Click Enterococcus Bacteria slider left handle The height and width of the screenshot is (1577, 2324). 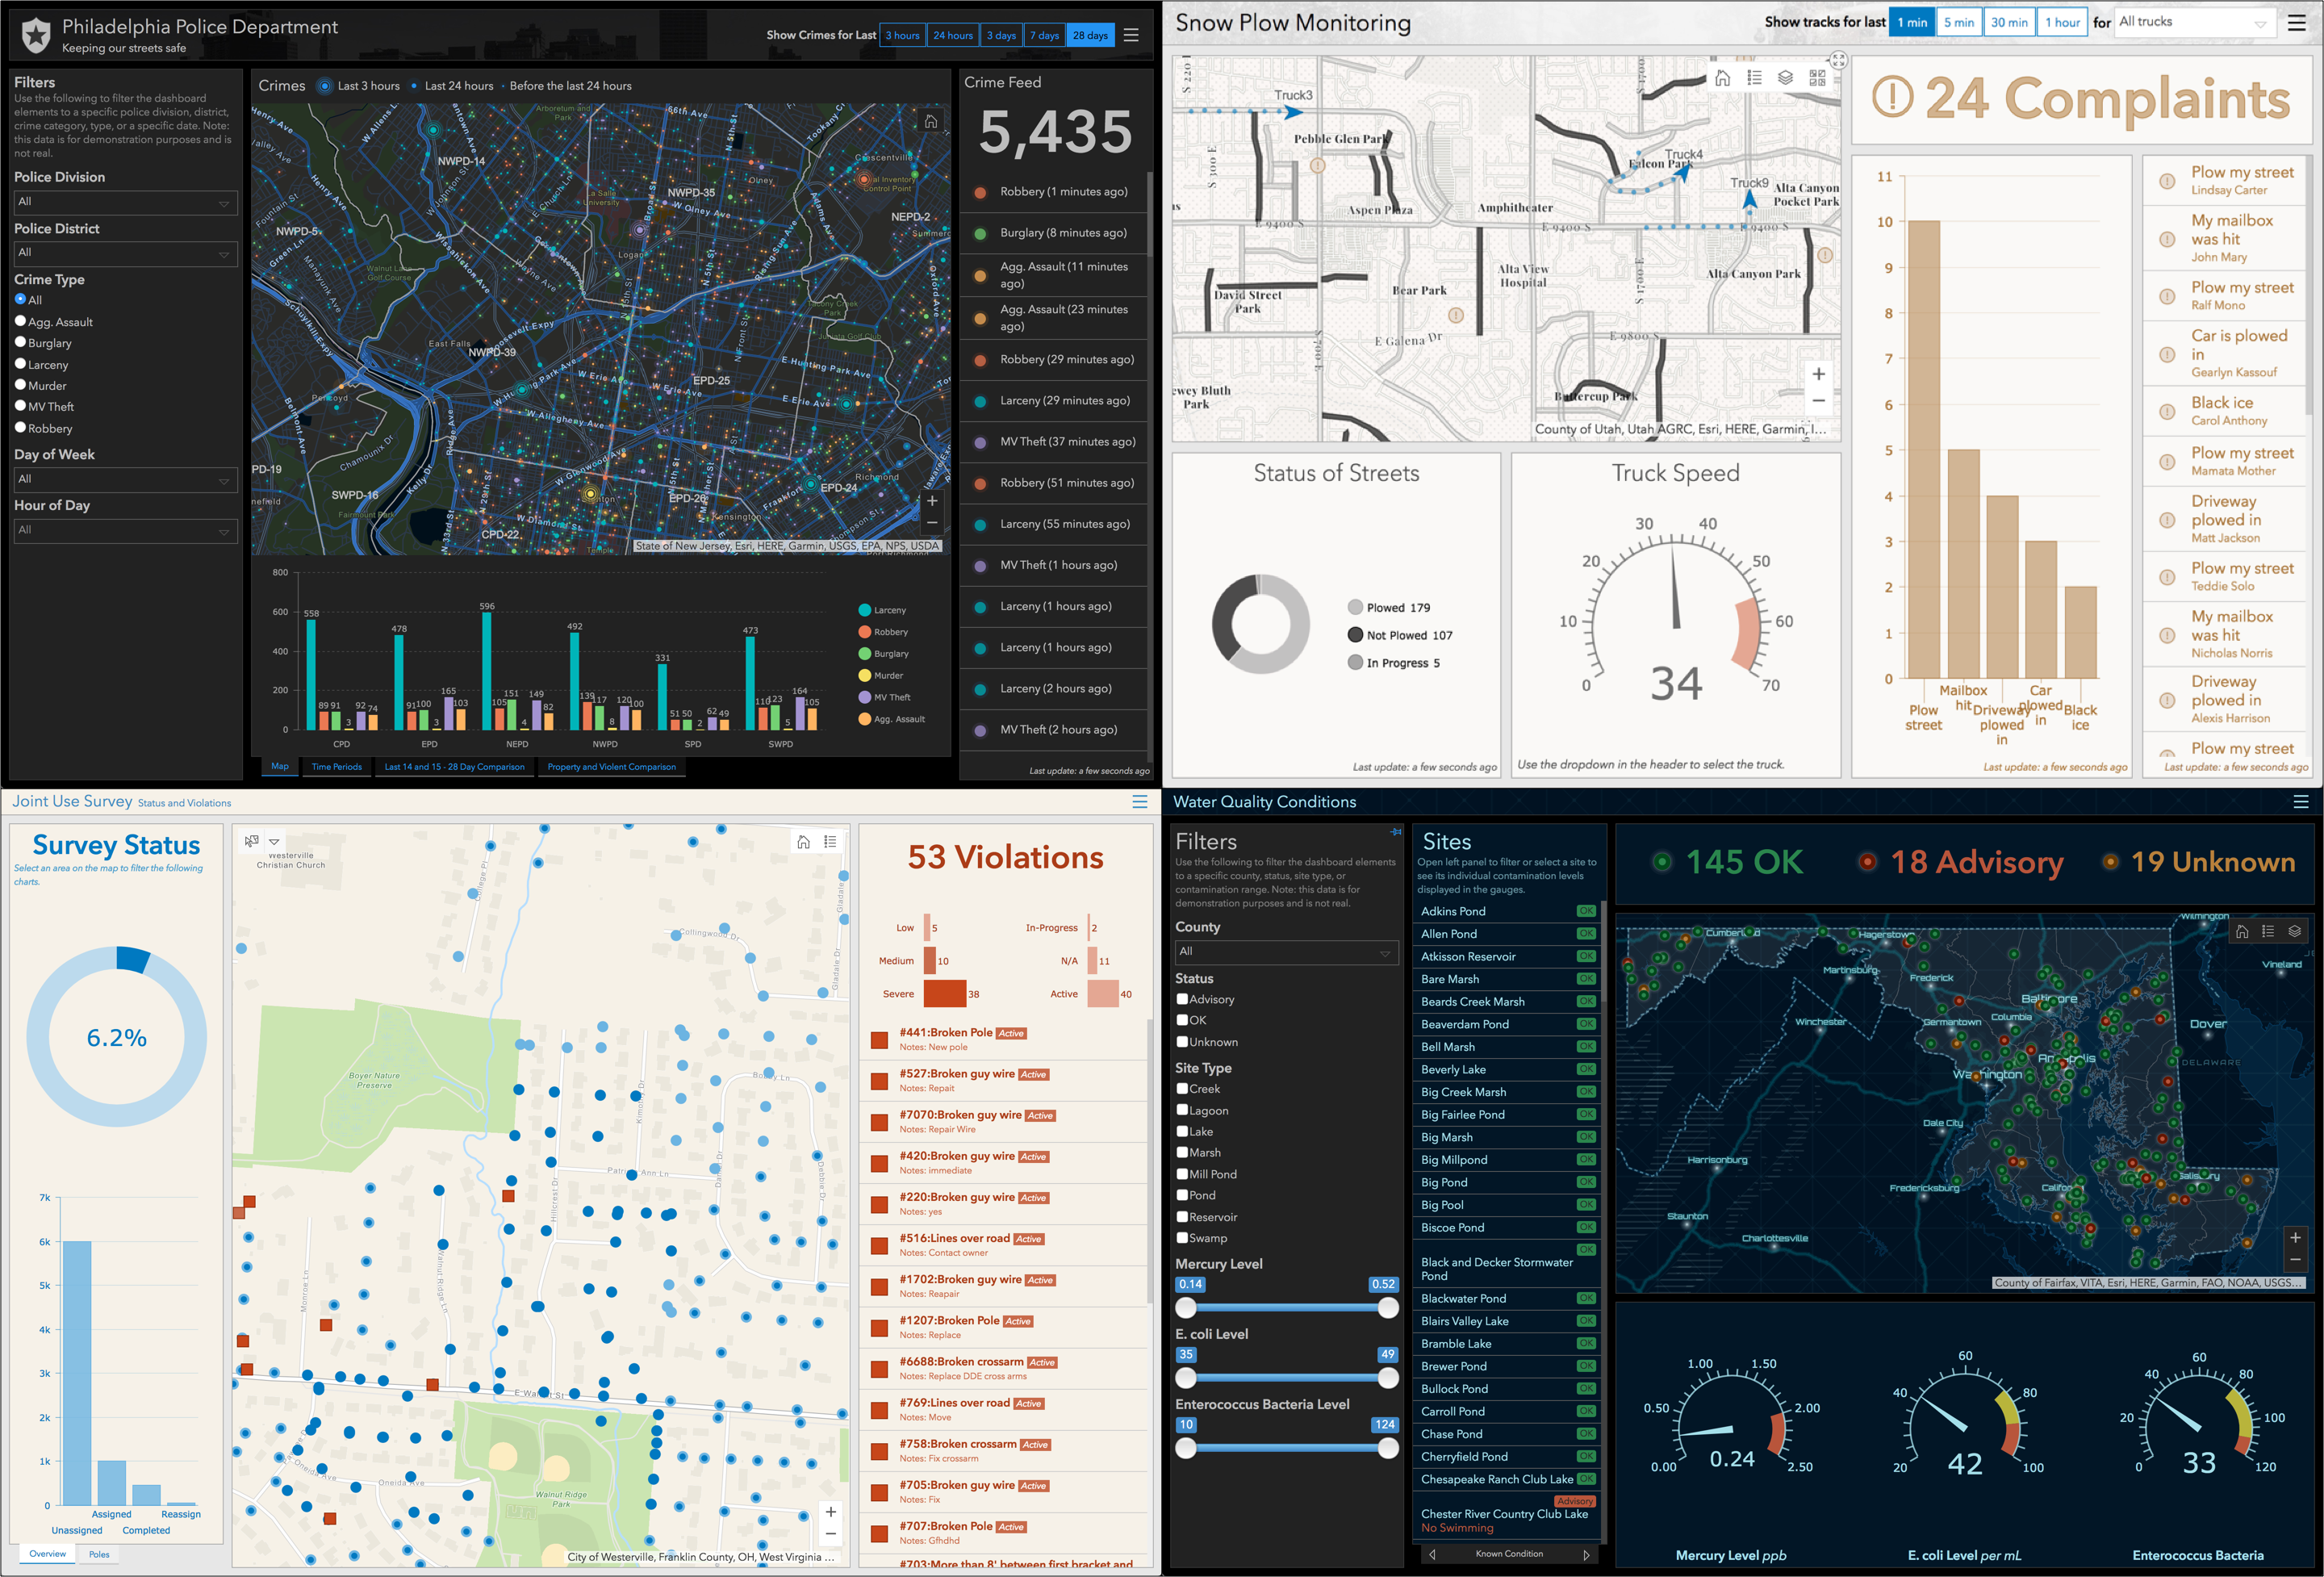tap(1186, 1448)
